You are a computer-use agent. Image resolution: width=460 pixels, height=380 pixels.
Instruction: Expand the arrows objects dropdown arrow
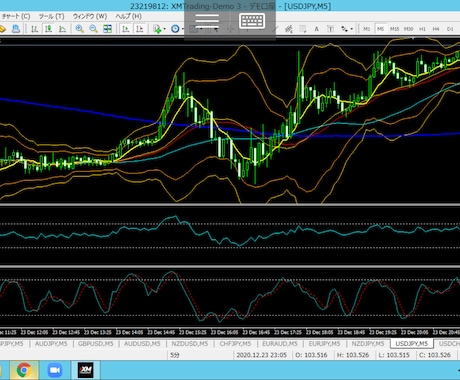(352, 29)
